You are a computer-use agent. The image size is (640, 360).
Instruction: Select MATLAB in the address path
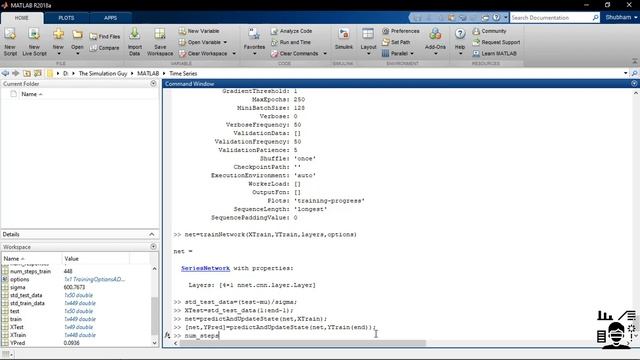pyautogui.click(x=148, y=73)
